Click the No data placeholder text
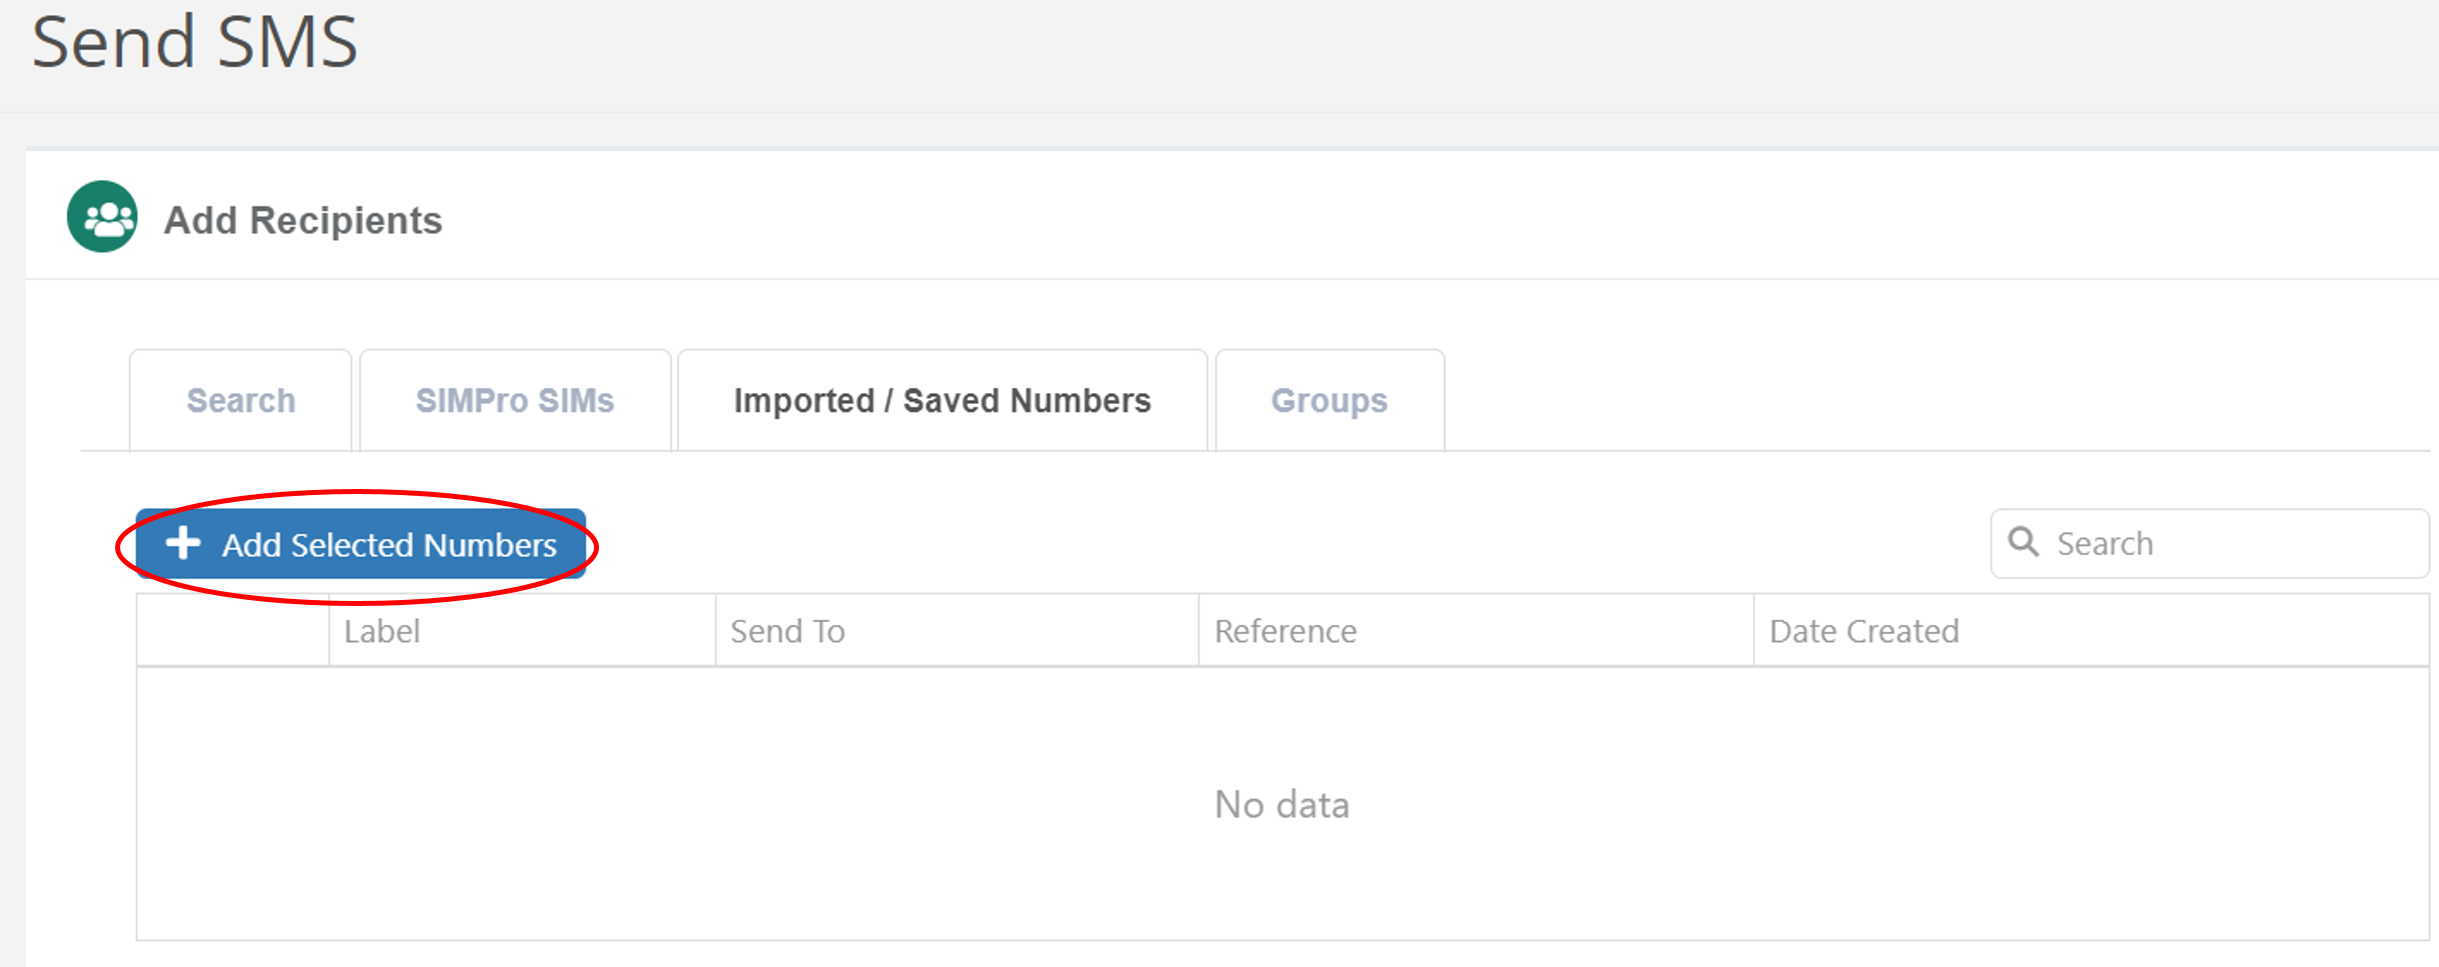Viewport: 2439px width, 967px height. 1282,803
